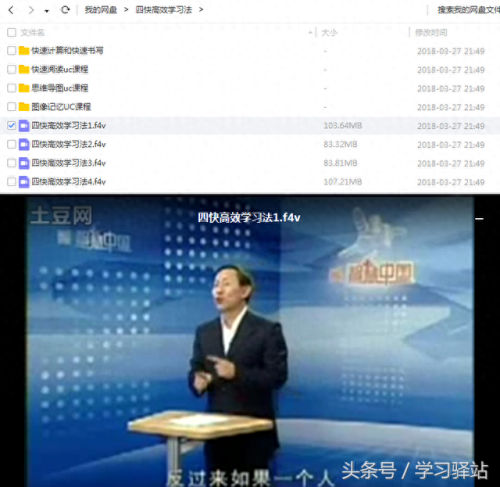
Task: Click the 快速计算和快速书写 folder icon
Action: 24,51
